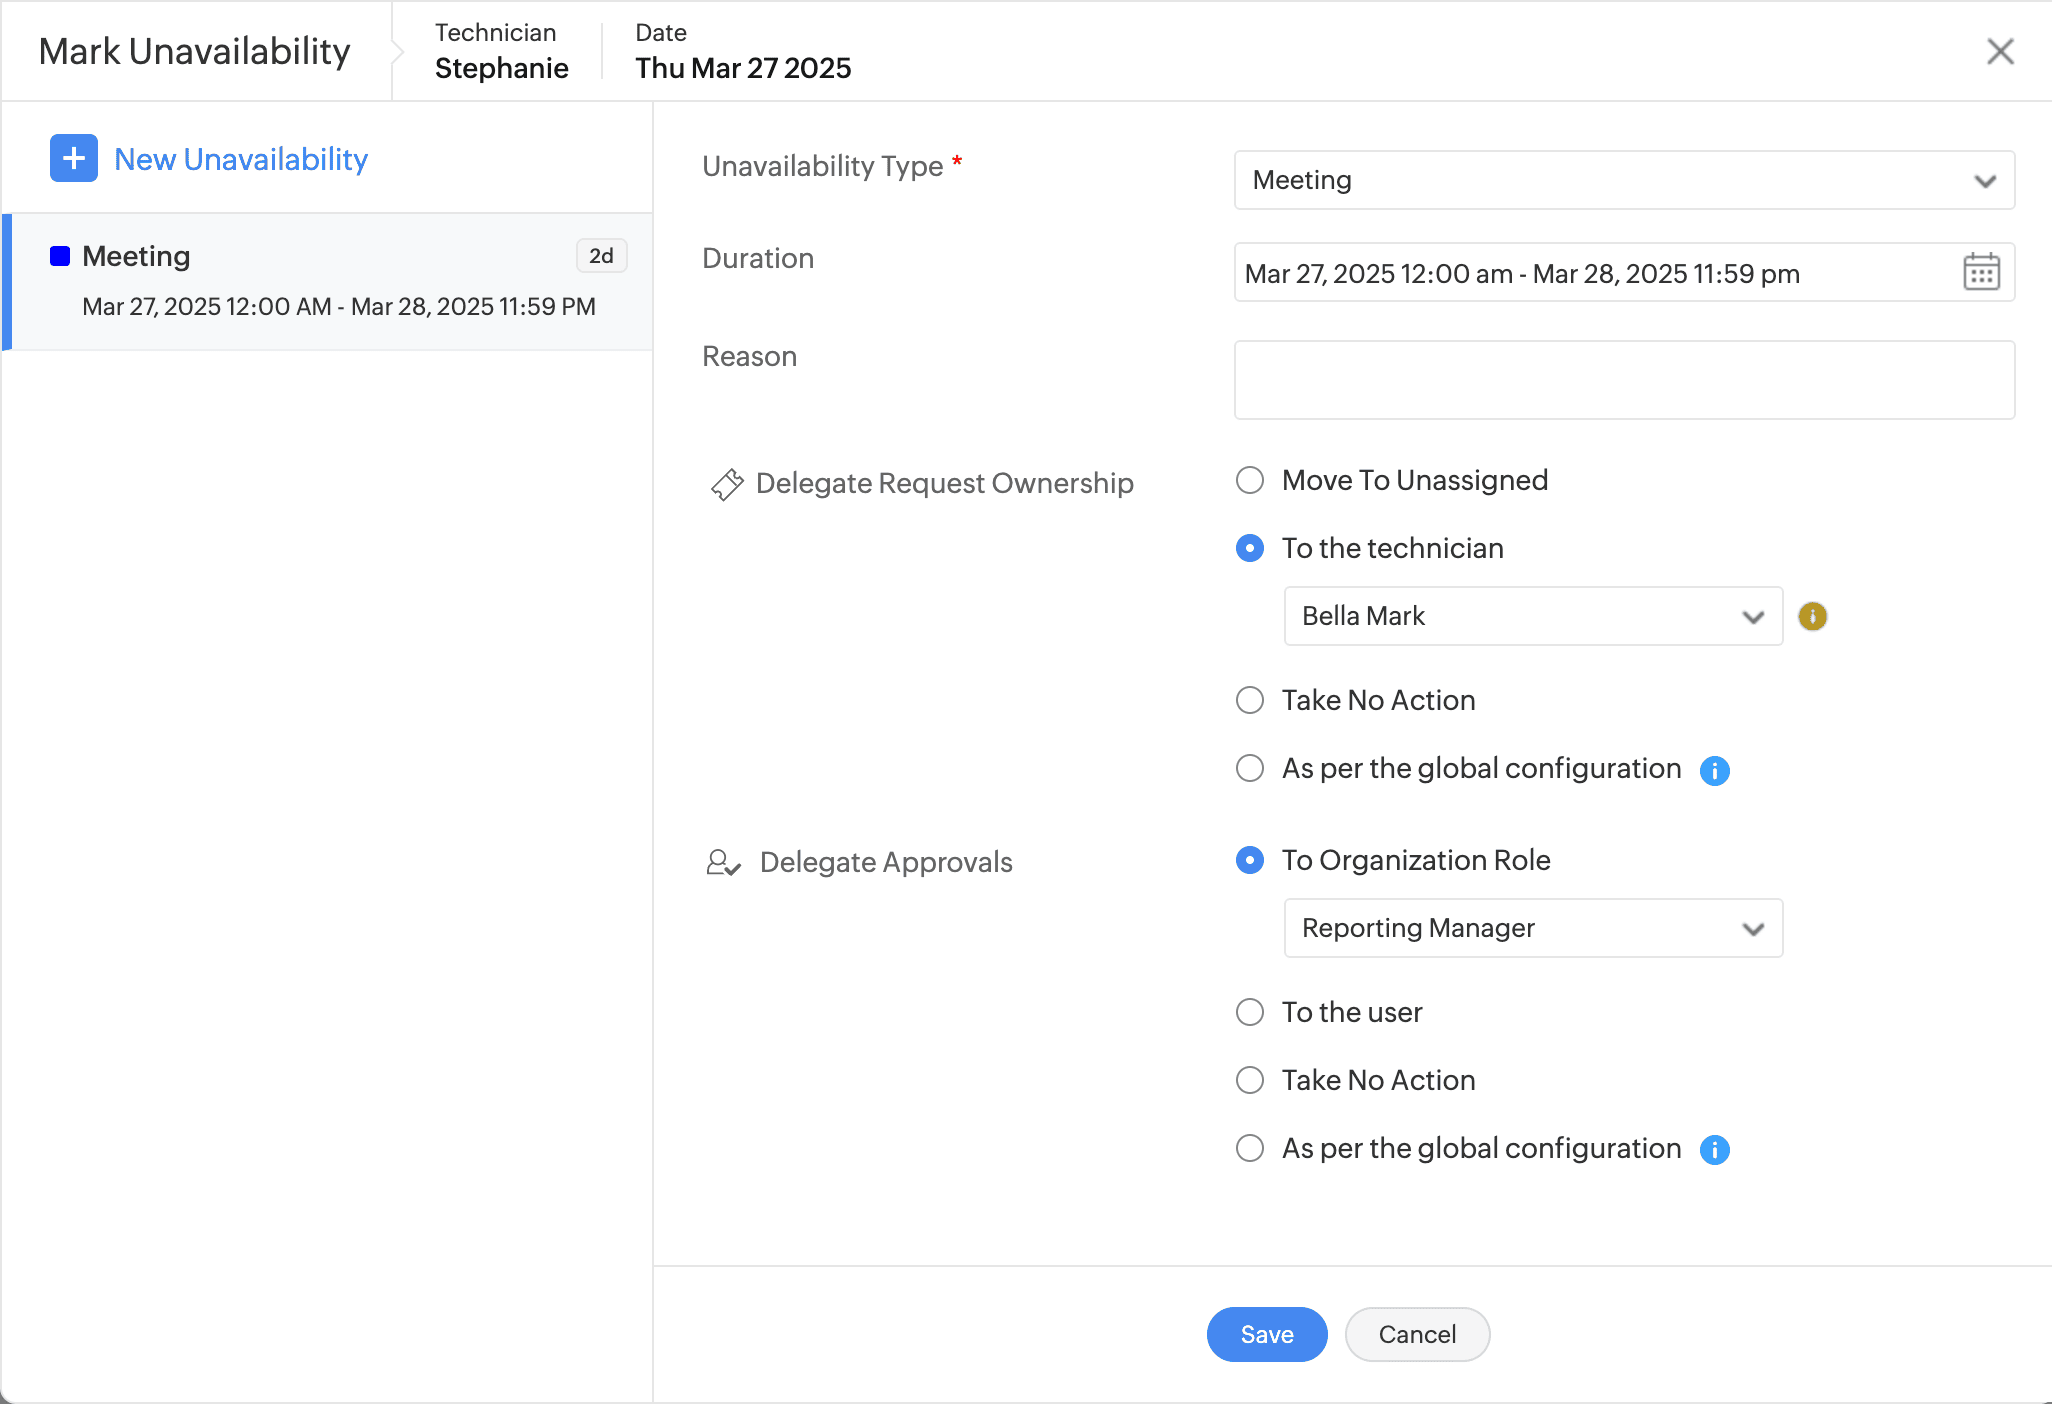Click the Delegate Approvals user-check icon

[723, 863]
